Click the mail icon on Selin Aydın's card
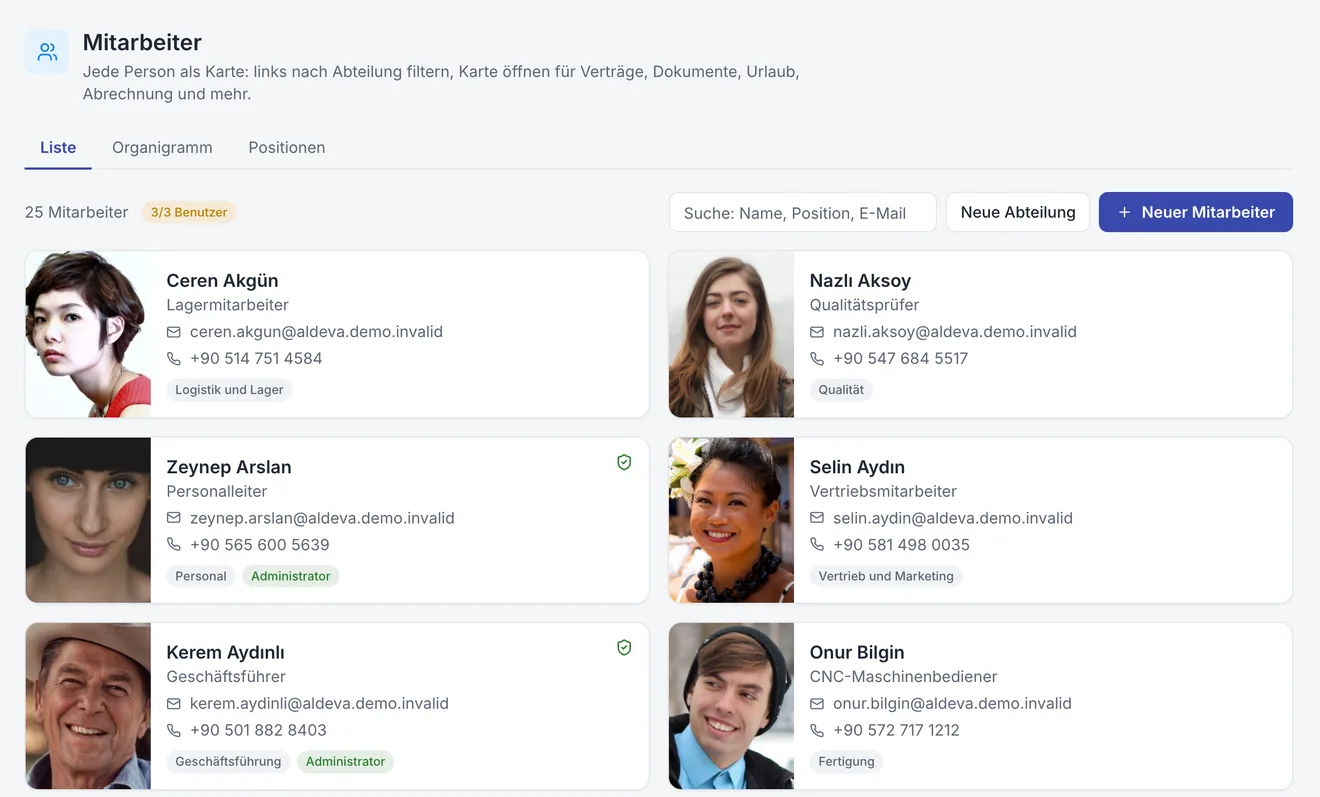The width and height of the screenshot is (1320, 797). coord(817,518)
